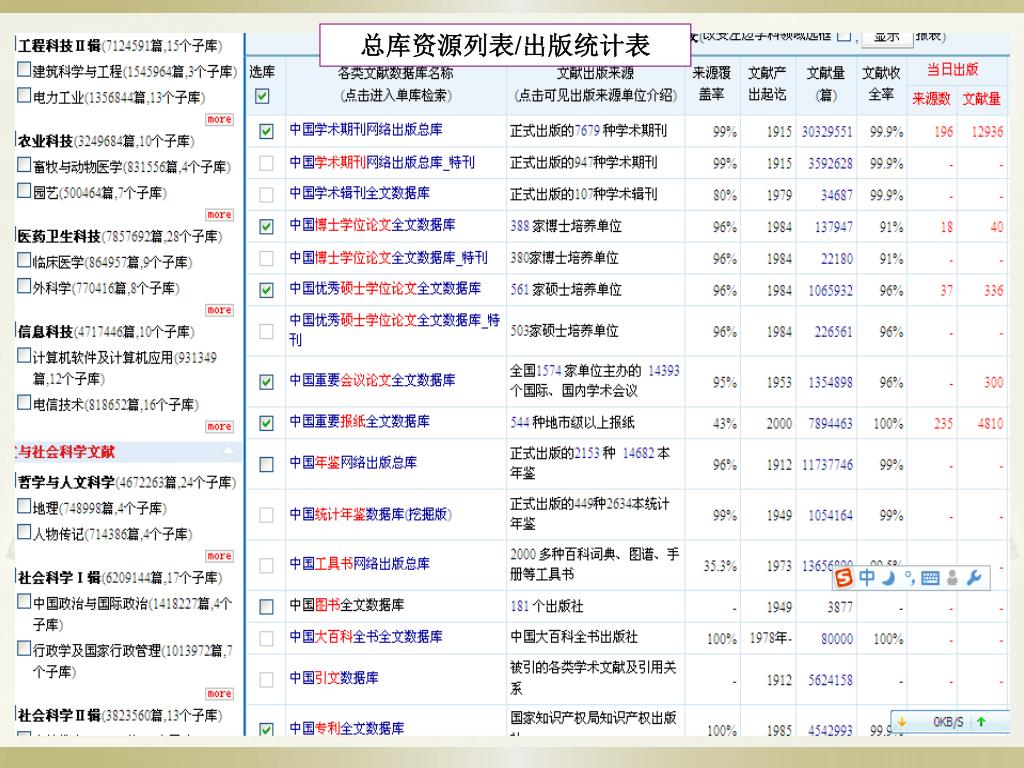Select the 工程科技Ⅱ辑 category heading
This screenshot has width=1024, height=768.
pyautogui.click(x=59, y=46)
